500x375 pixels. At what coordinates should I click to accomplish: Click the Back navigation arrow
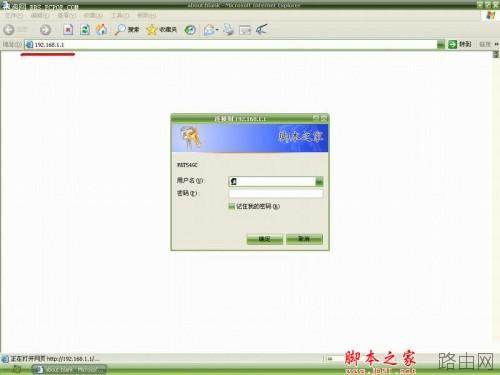[9, 30]
